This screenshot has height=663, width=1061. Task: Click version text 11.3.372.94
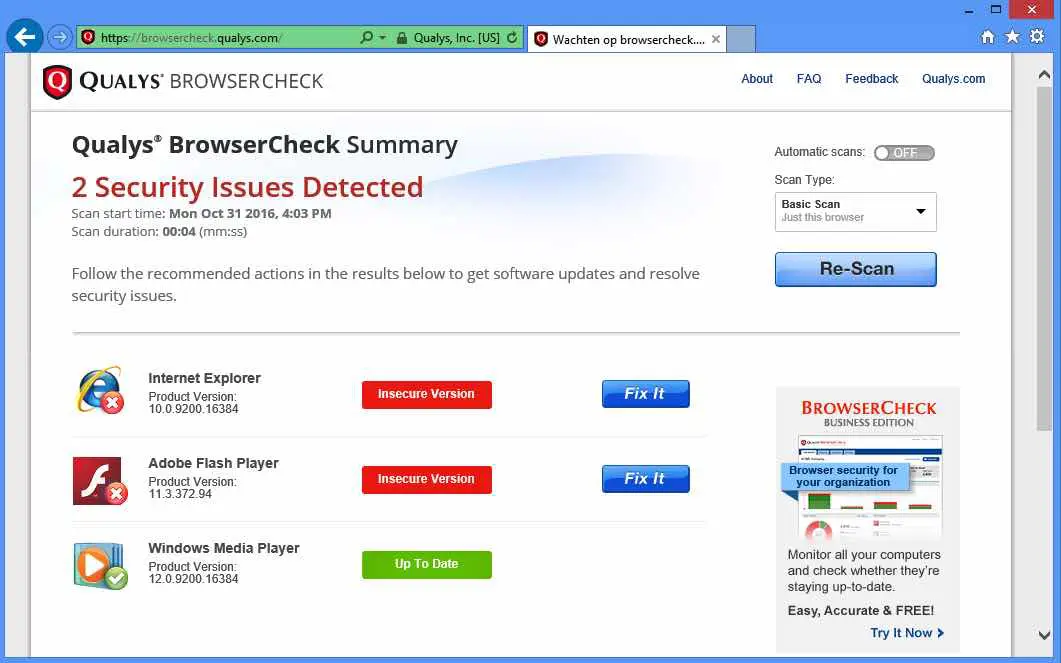[x=180, y=494]
